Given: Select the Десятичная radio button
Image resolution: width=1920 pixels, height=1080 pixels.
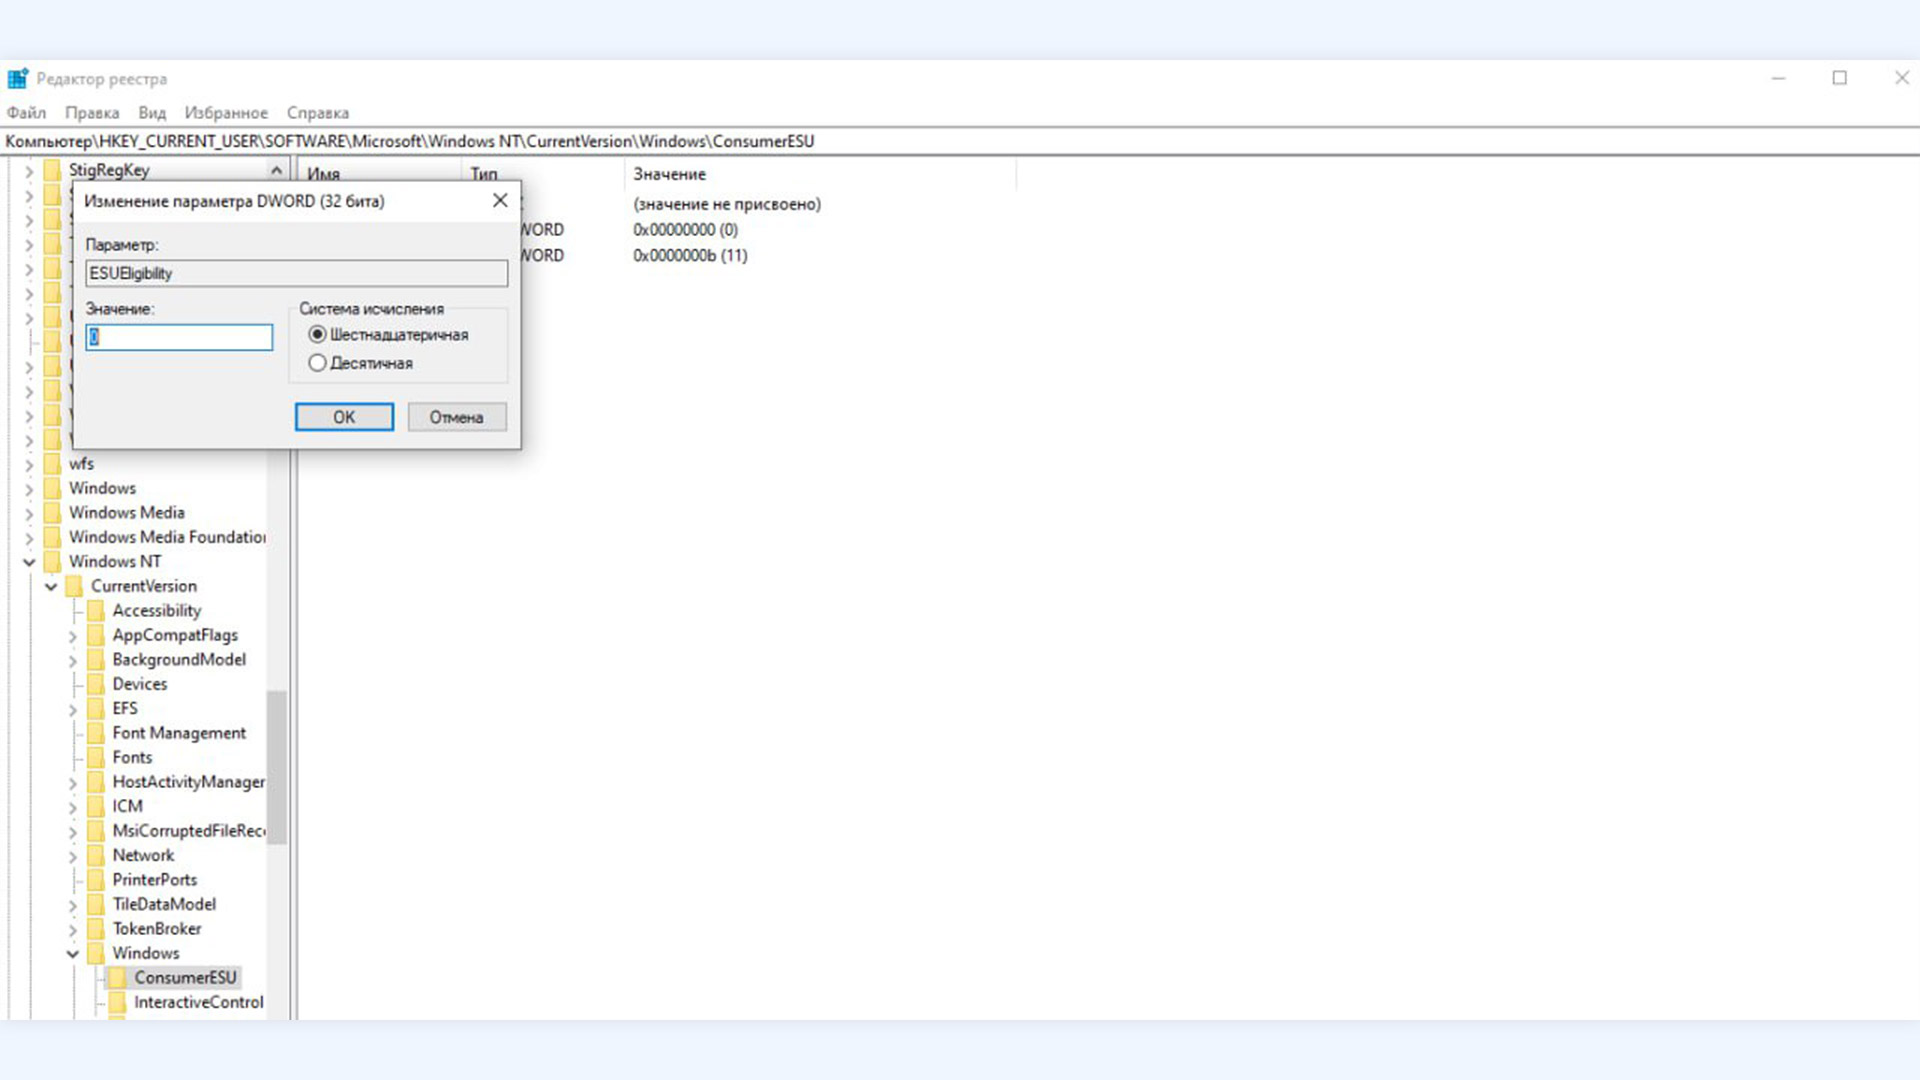Looking at the screenshot, I should [317, 363].
